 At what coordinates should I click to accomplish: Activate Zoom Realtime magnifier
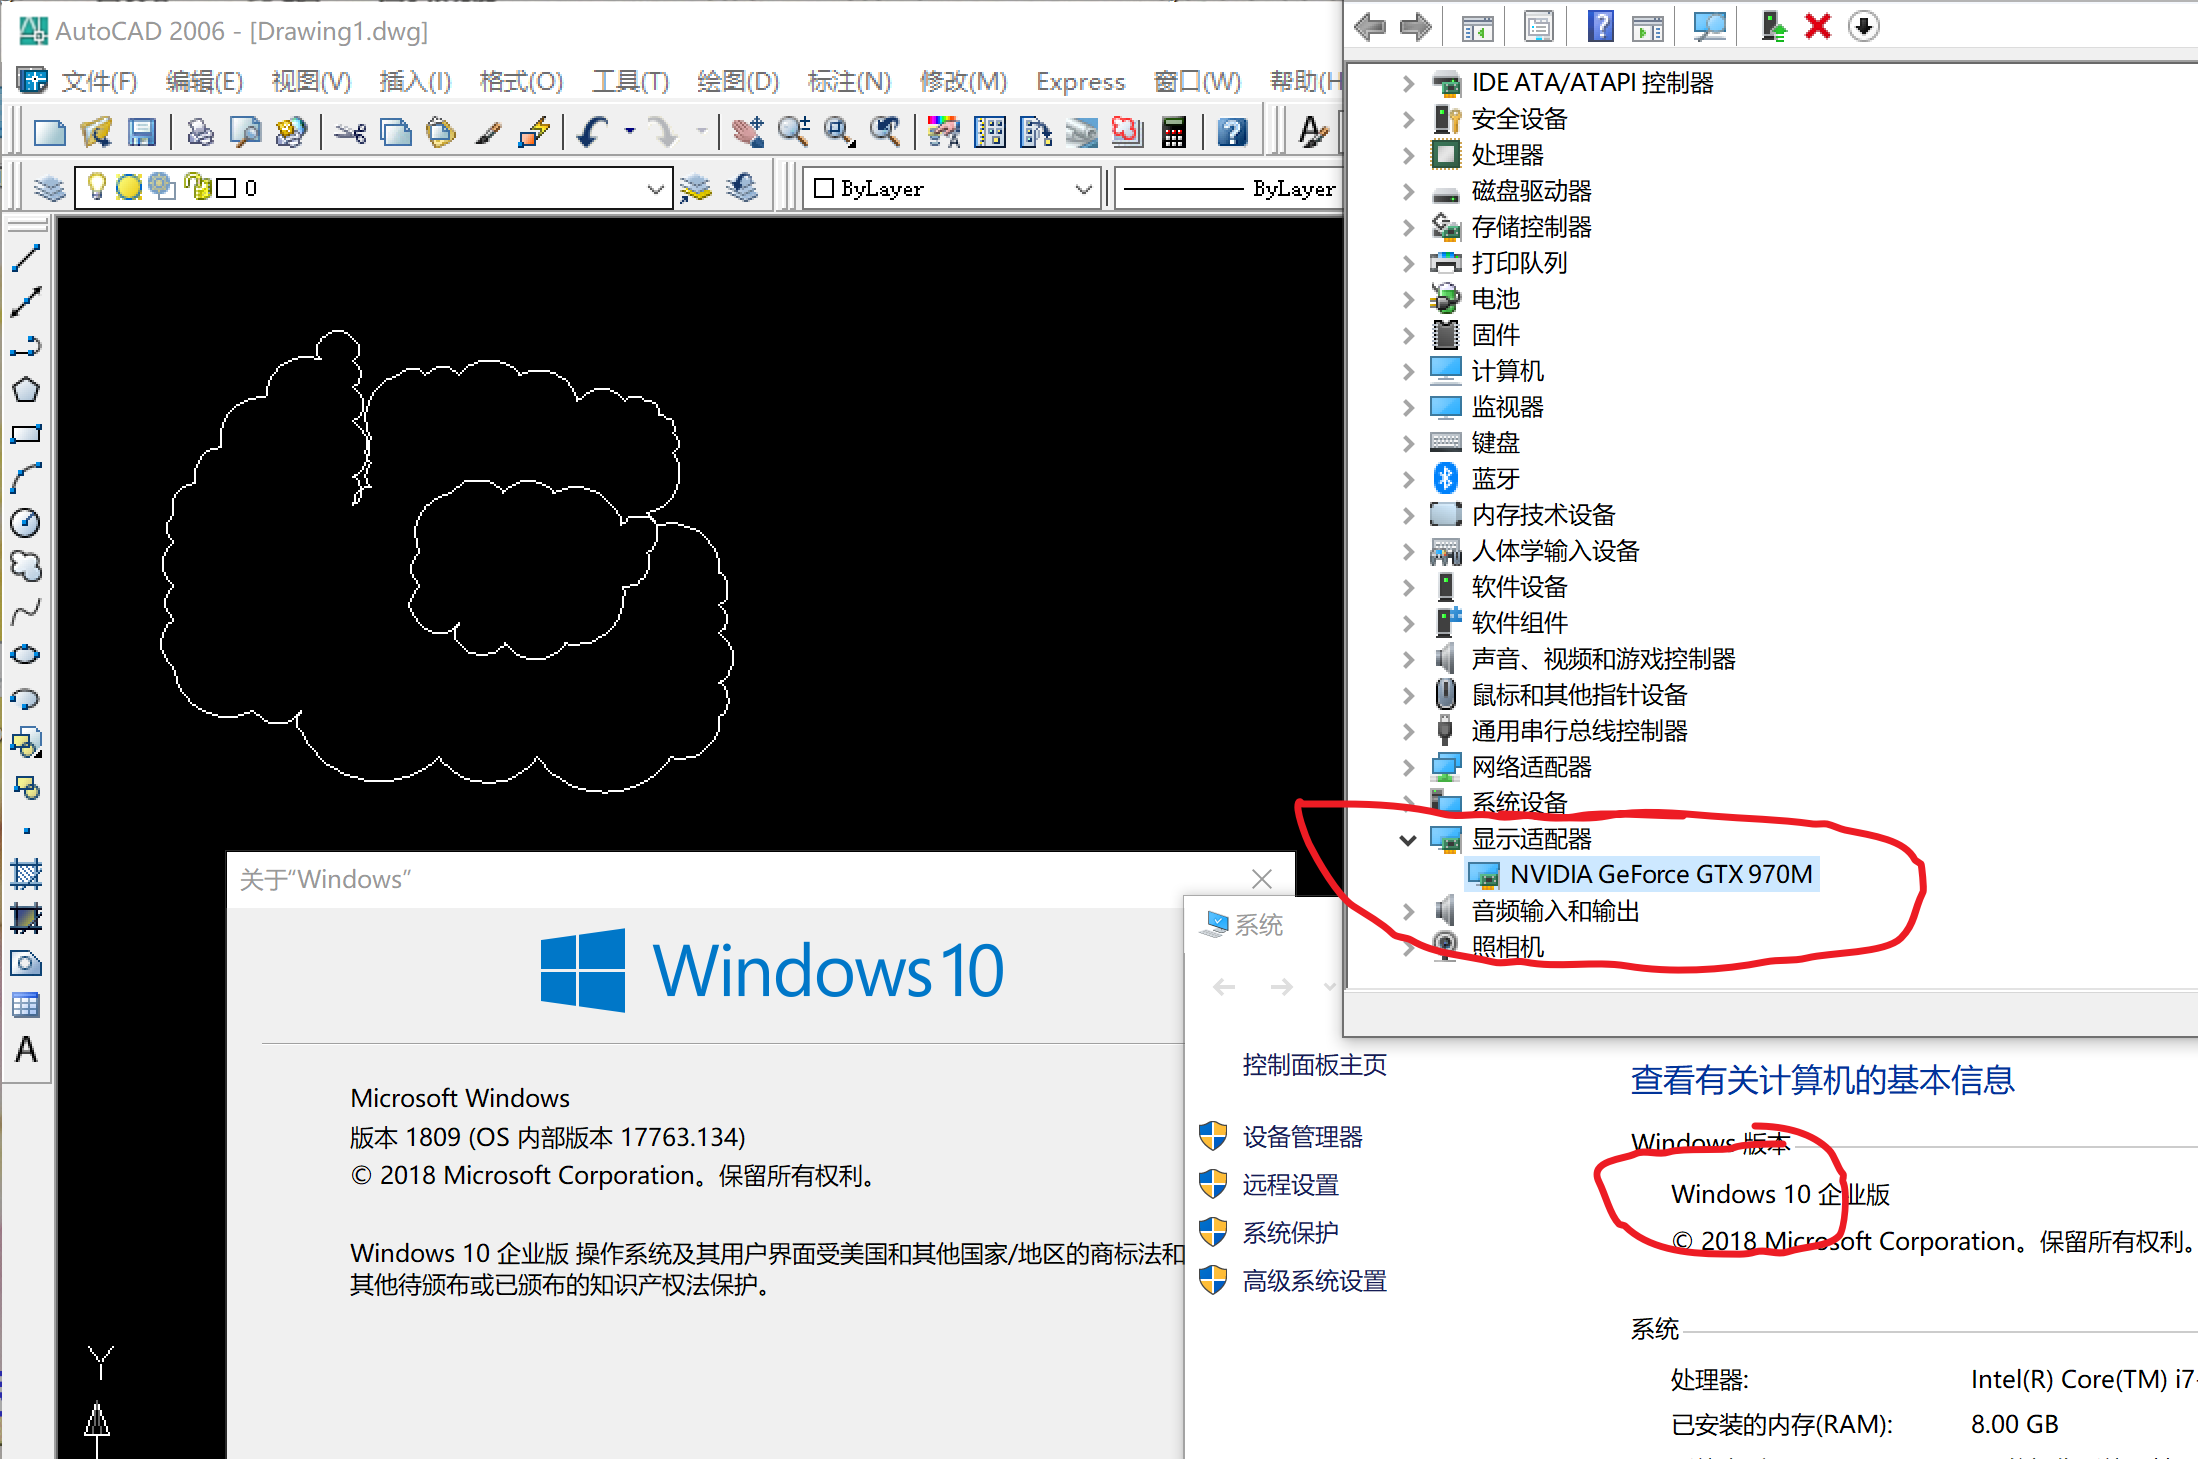pos(794,132)
